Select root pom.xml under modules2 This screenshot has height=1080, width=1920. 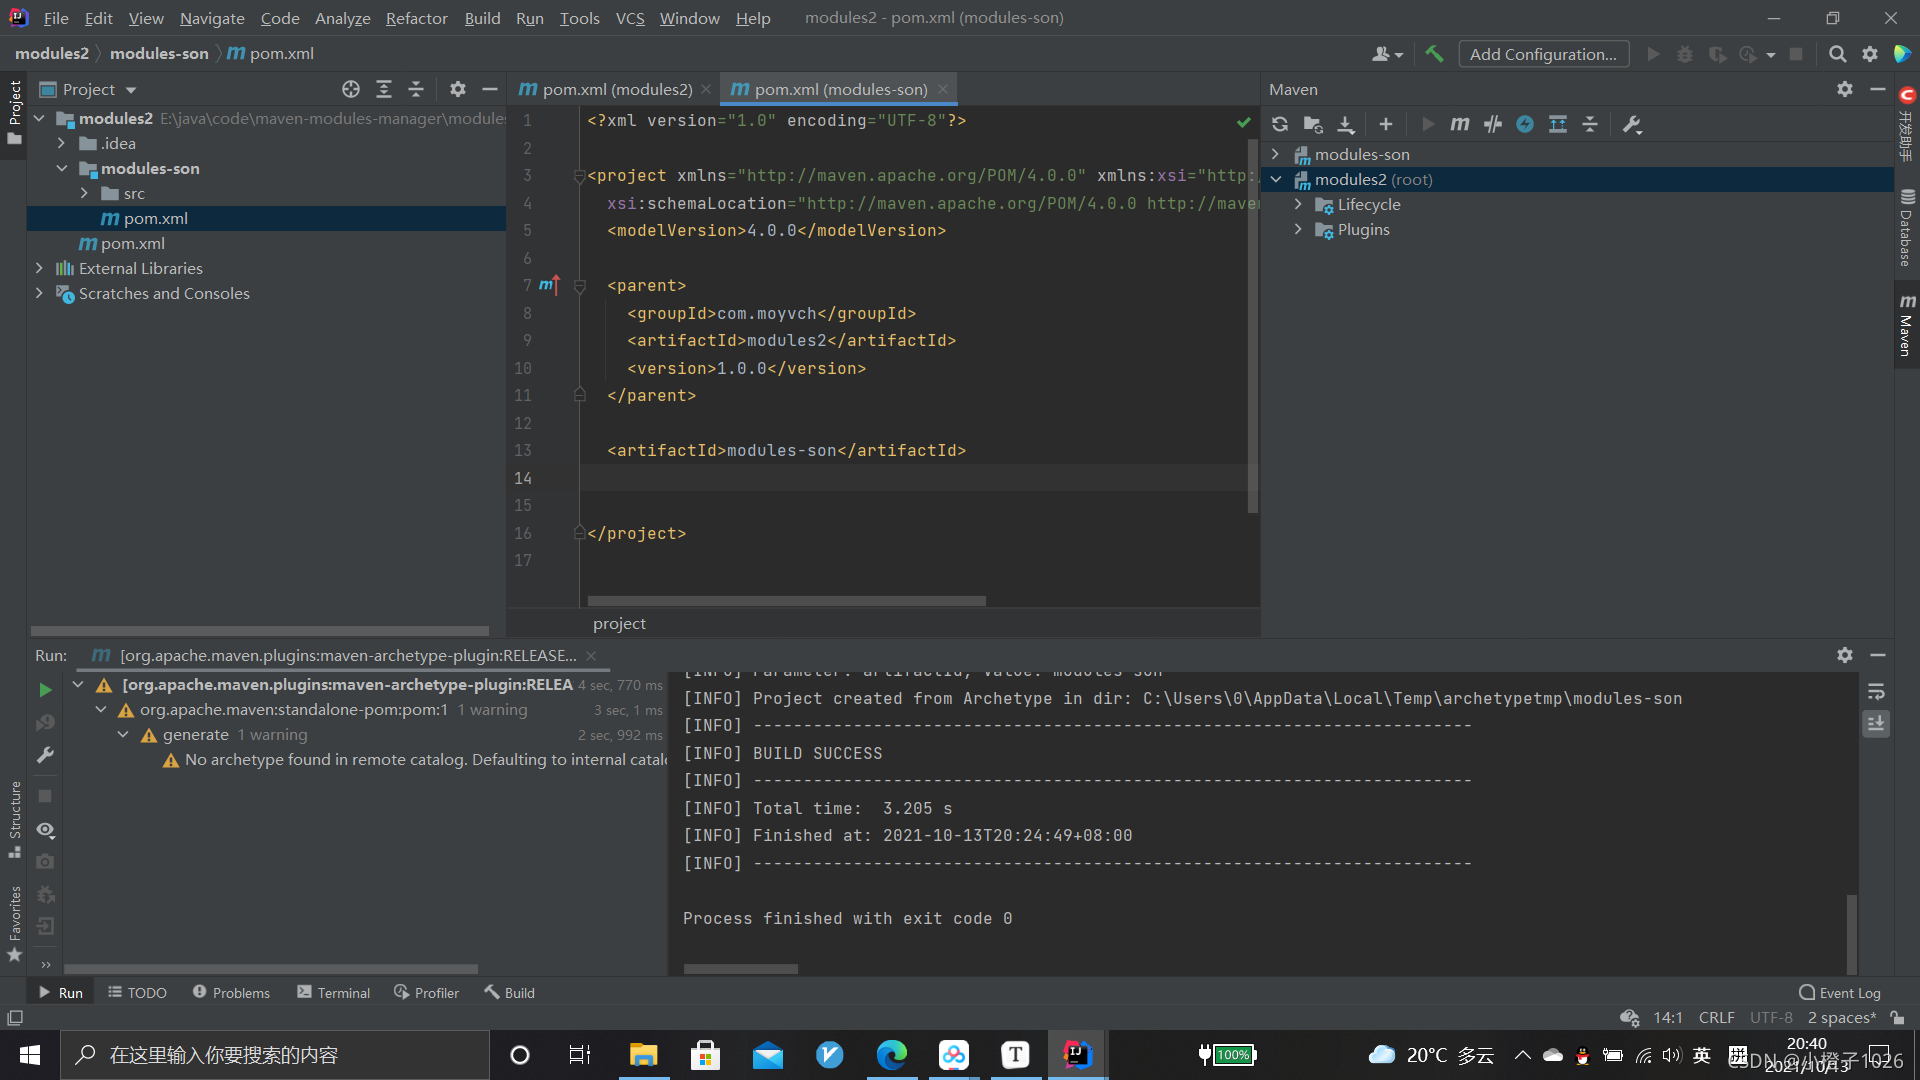(132, 243)
